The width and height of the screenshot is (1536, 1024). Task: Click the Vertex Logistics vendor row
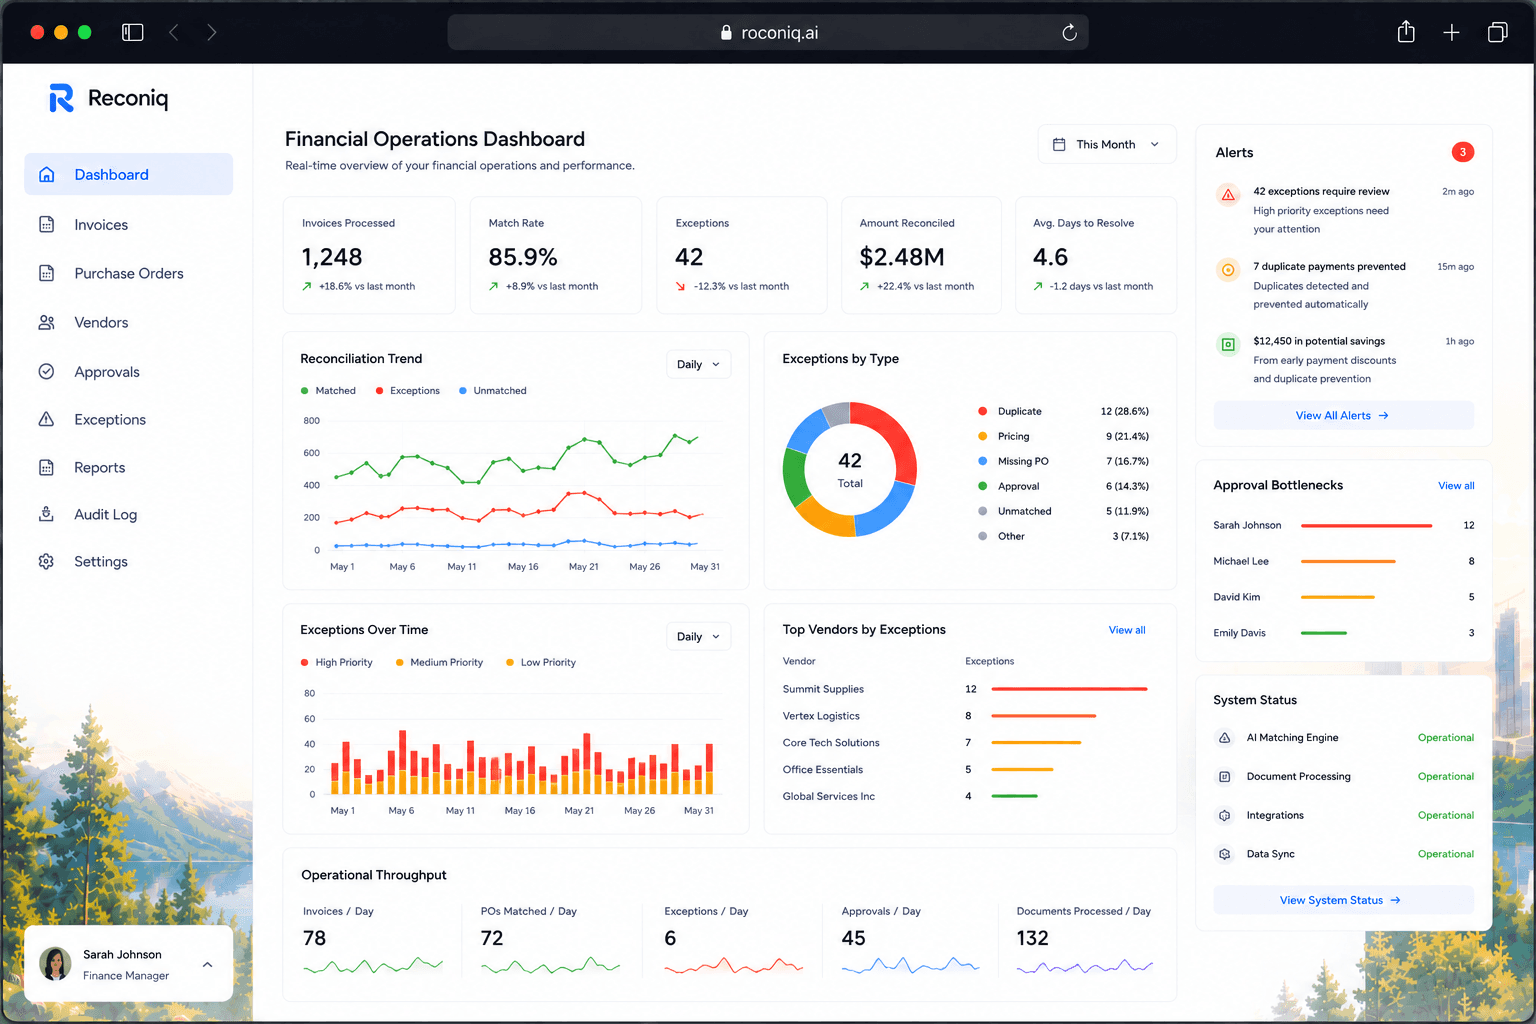965,716
